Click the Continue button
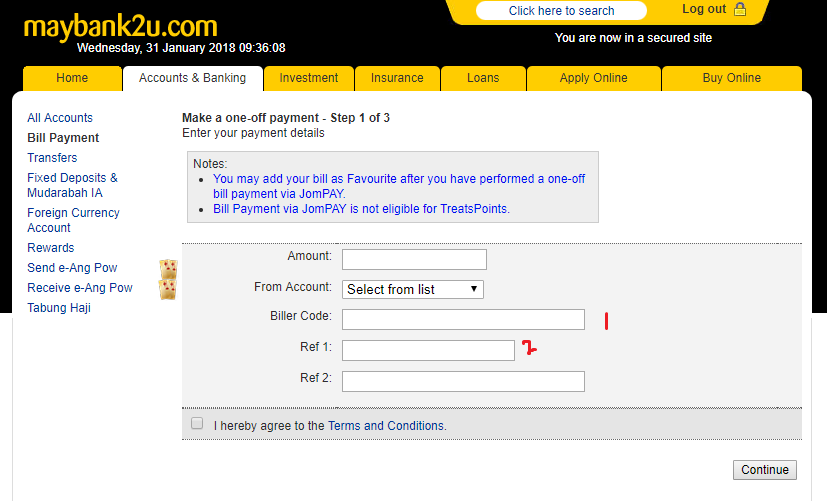The image size is (827, 501). pyautogui.click(x=765, y=470)
